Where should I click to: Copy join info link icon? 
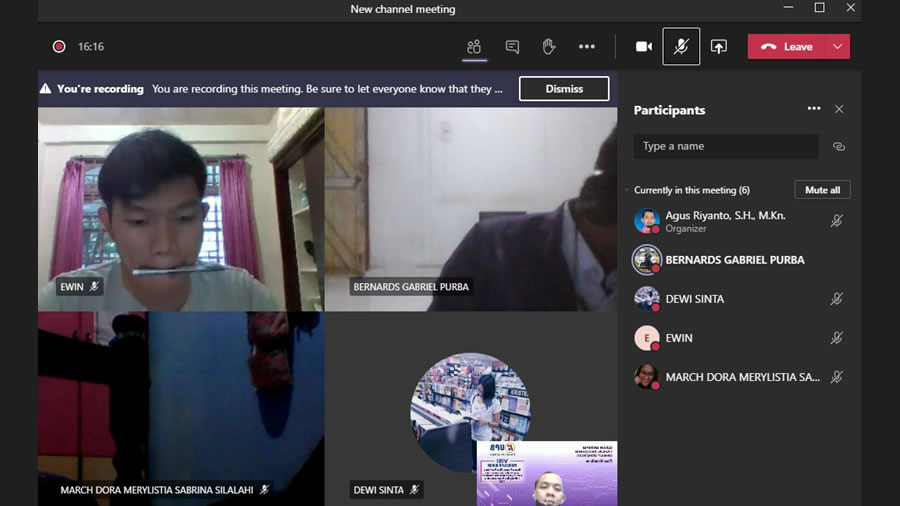[839, 146]
